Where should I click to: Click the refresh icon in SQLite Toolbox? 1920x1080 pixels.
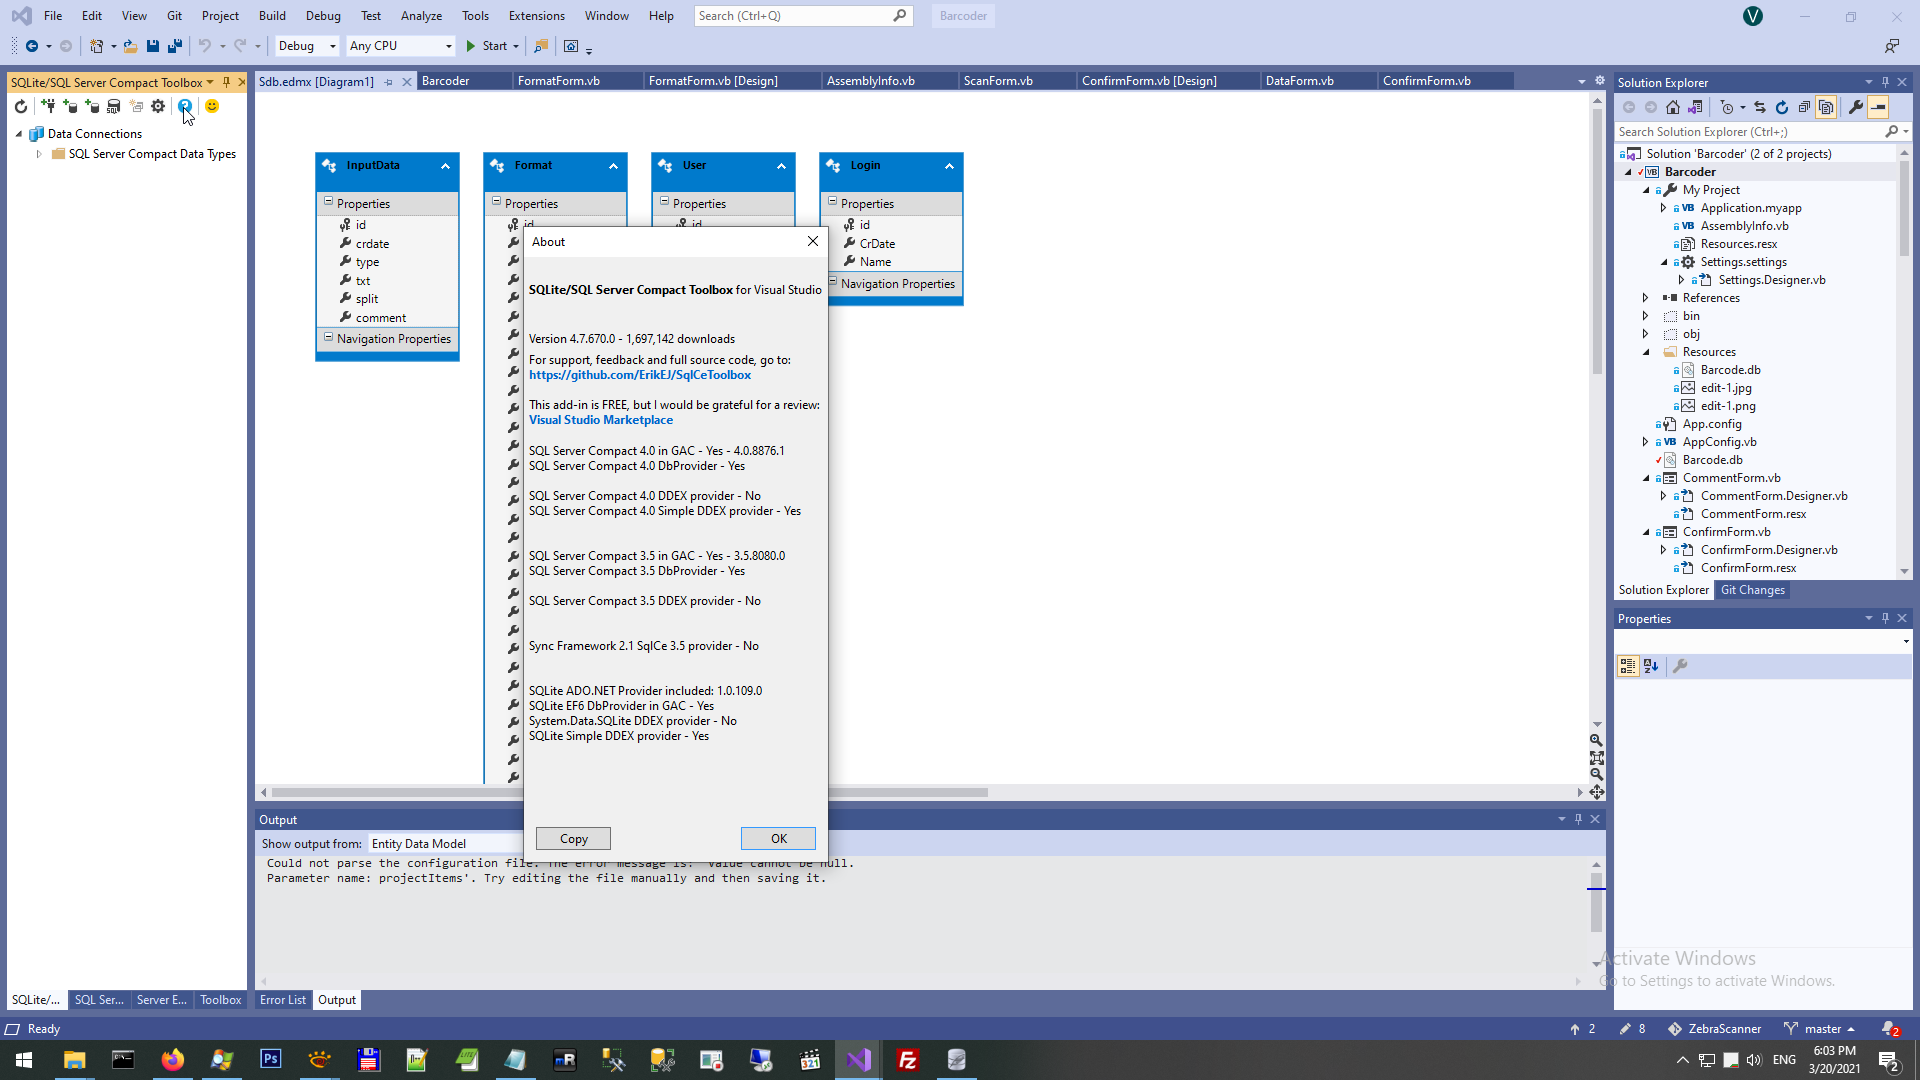[x=21, y=106]
